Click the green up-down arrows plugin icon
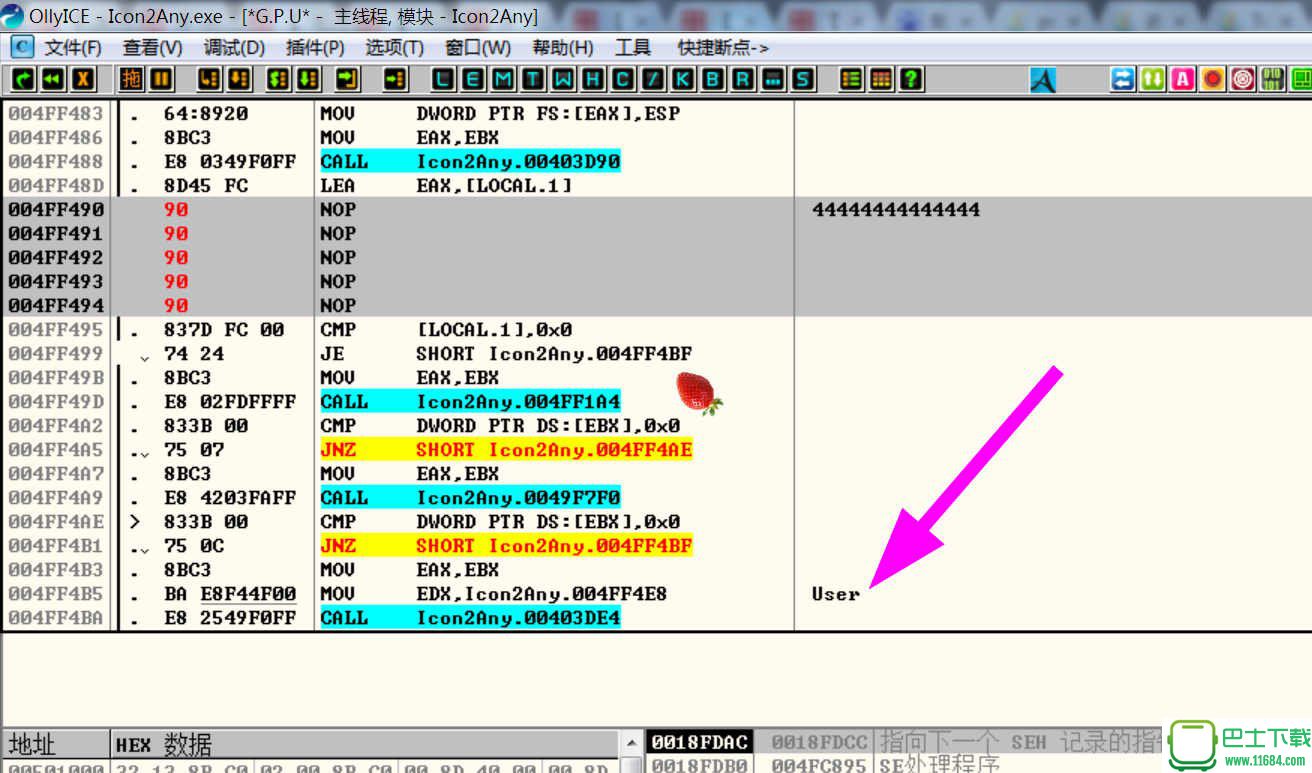 coord(1153,79)
